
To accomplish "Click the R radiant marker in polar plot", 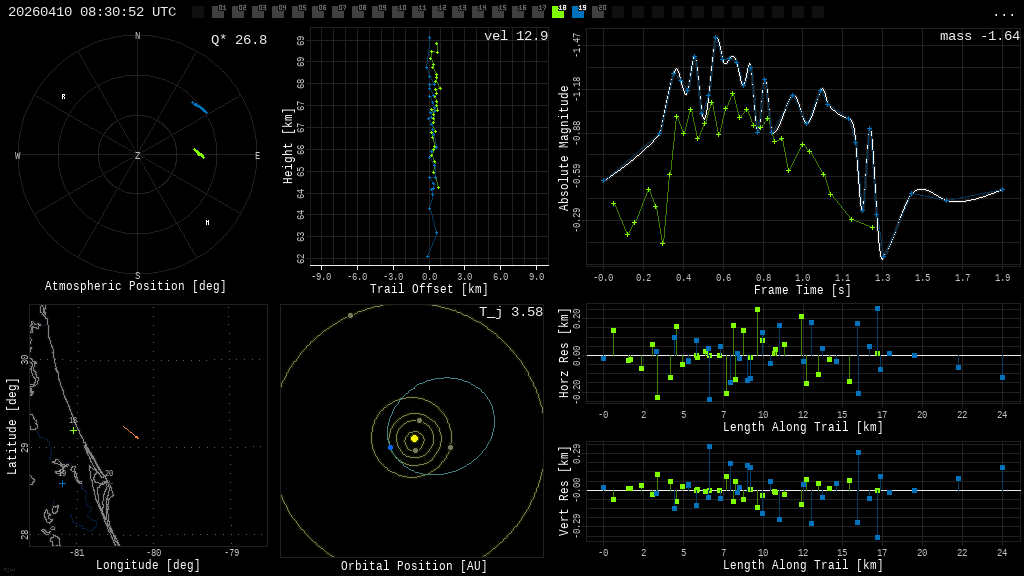I will (x=63, y=97).
